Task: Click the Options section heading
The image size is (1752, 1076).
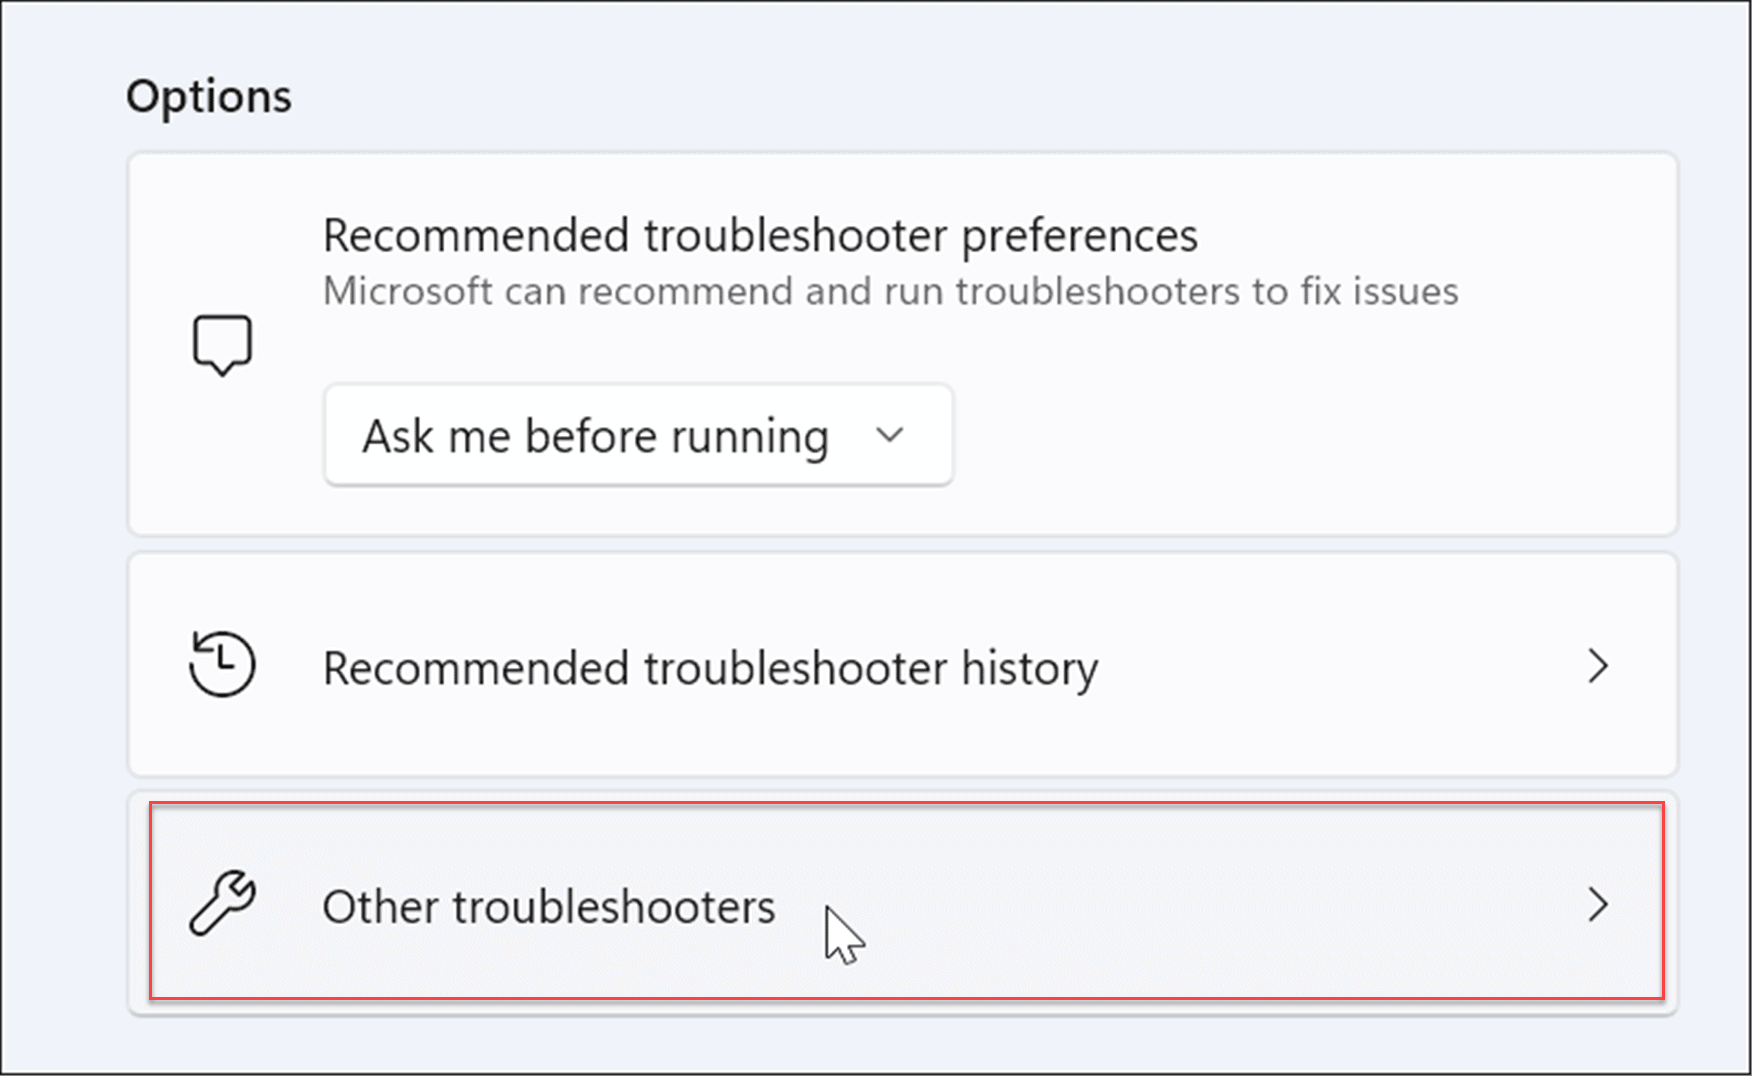Action: click(x=209, y=95)
